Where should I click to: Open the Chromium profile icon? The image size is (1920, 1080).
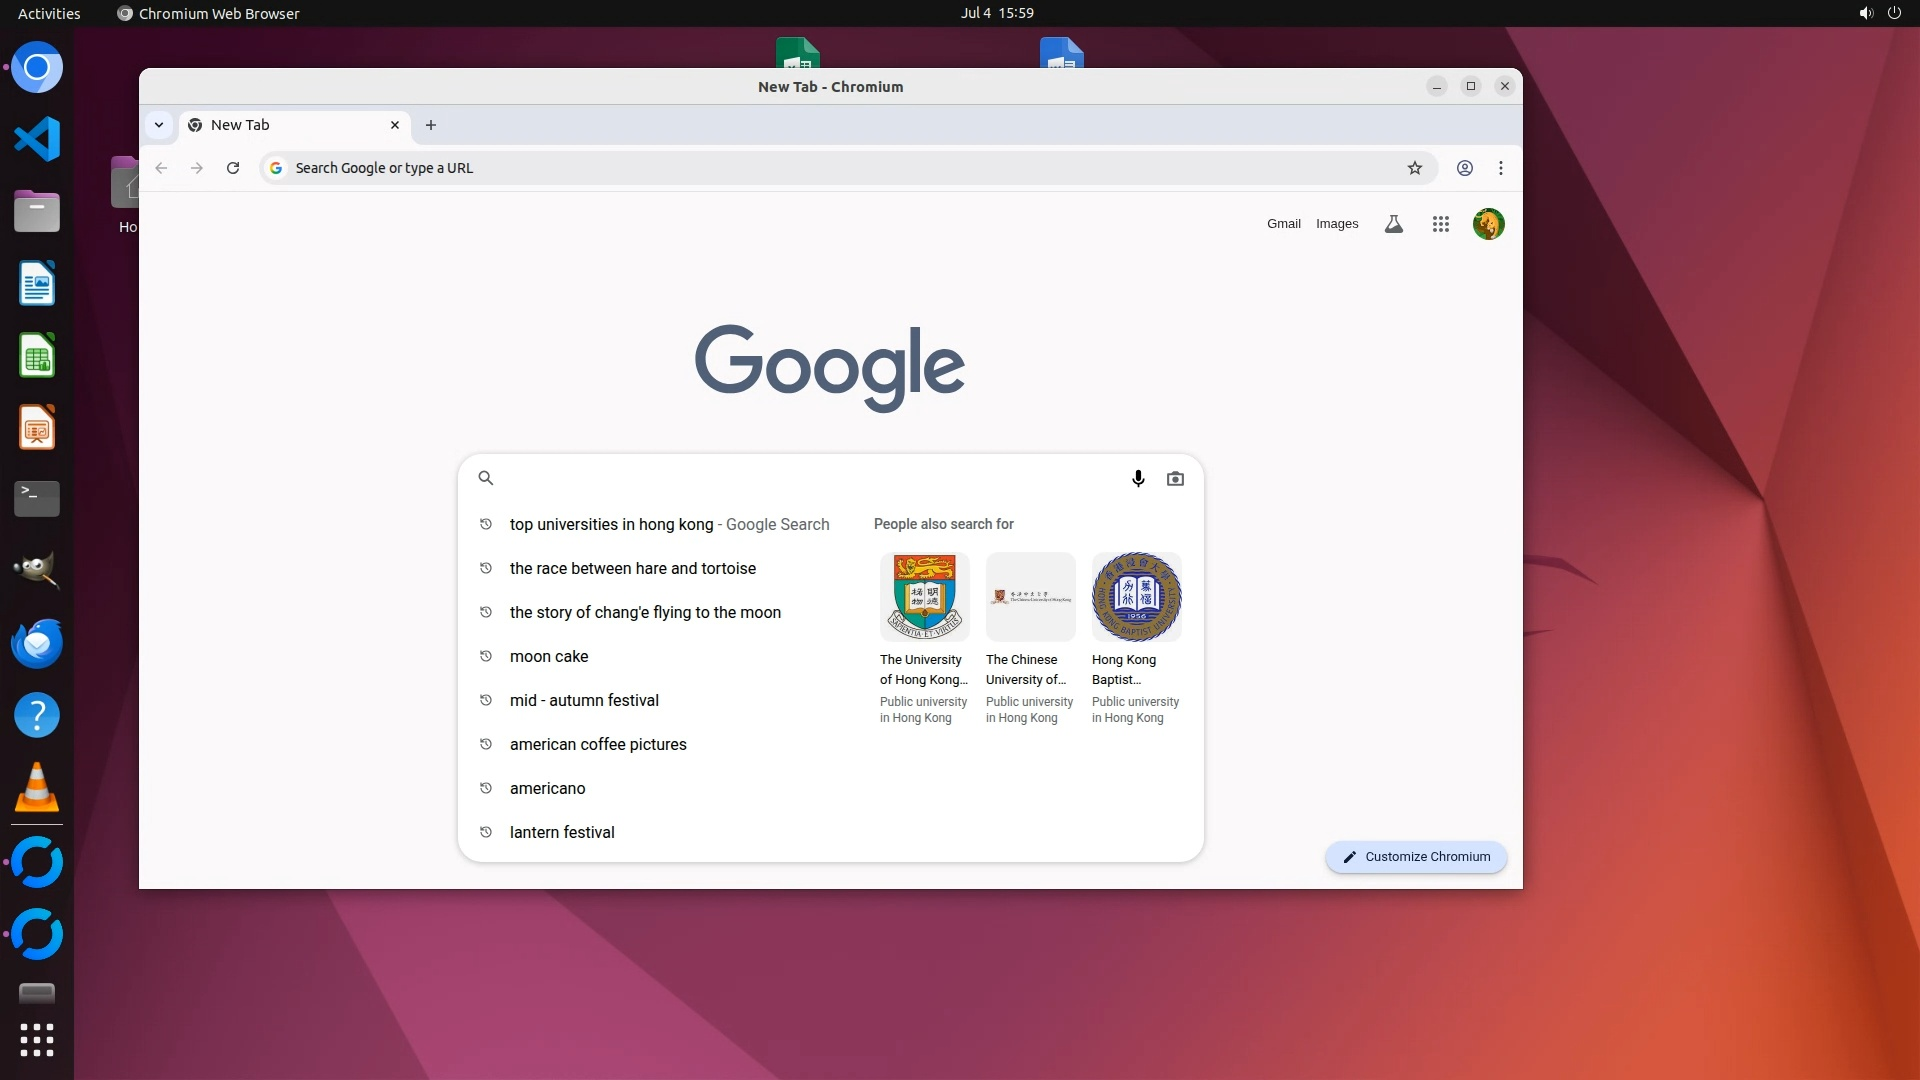click(x=1464, y=168)
